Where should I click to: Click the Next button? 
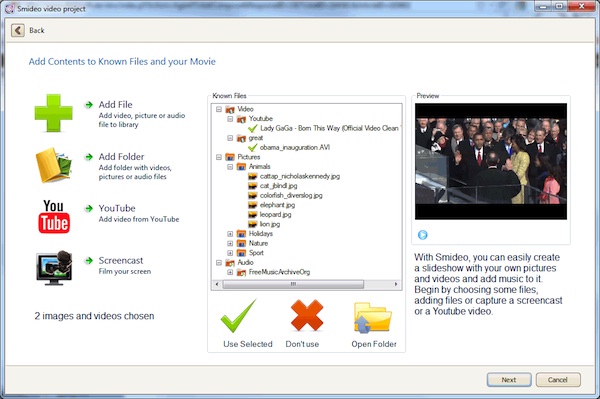click(x=509, y=379)
